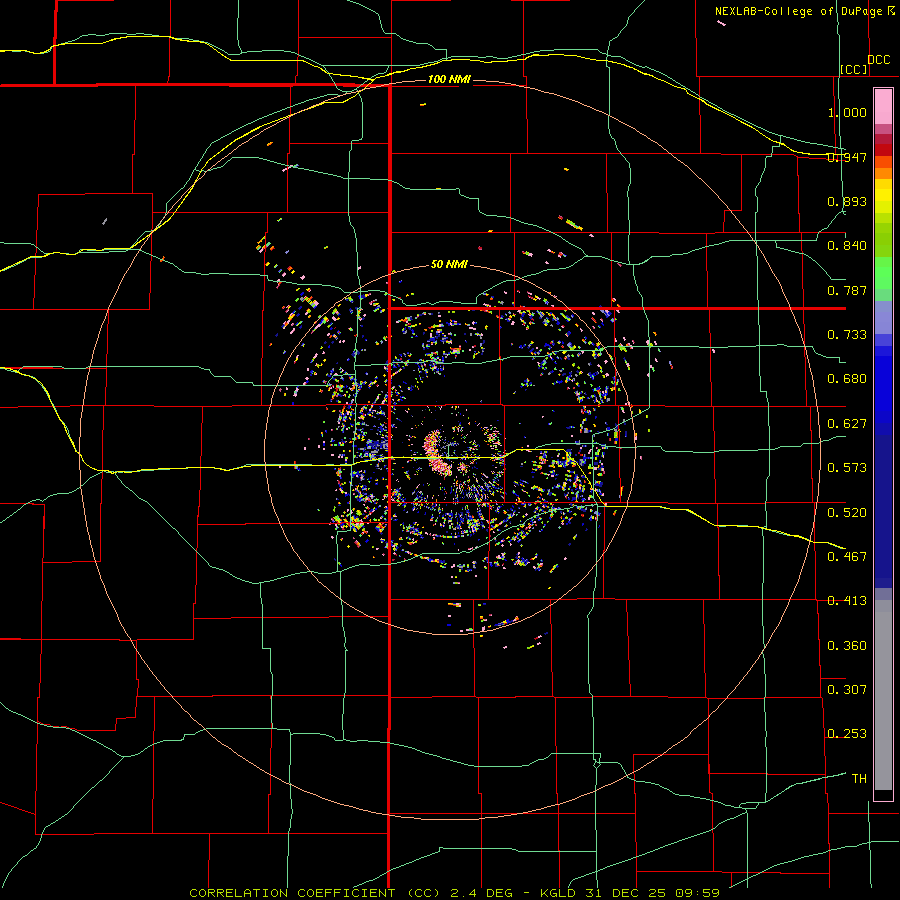Select the 0.253 scale value

pyautogui.click(x=847, y=734)
